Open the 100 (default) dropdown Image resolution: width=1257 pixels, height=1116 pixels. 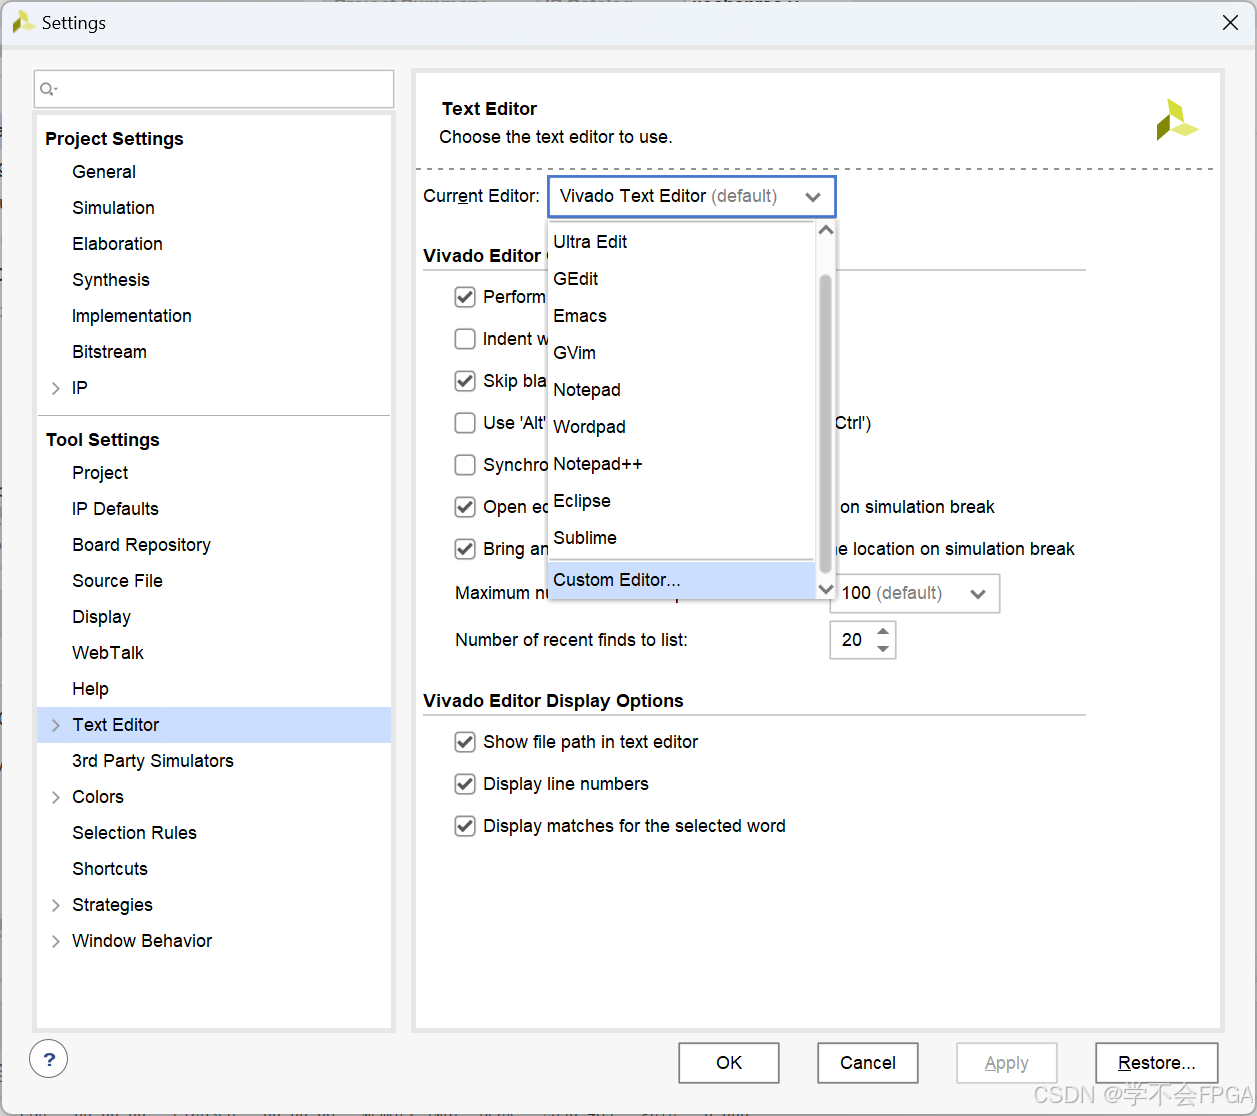click(x=915, y=593)
